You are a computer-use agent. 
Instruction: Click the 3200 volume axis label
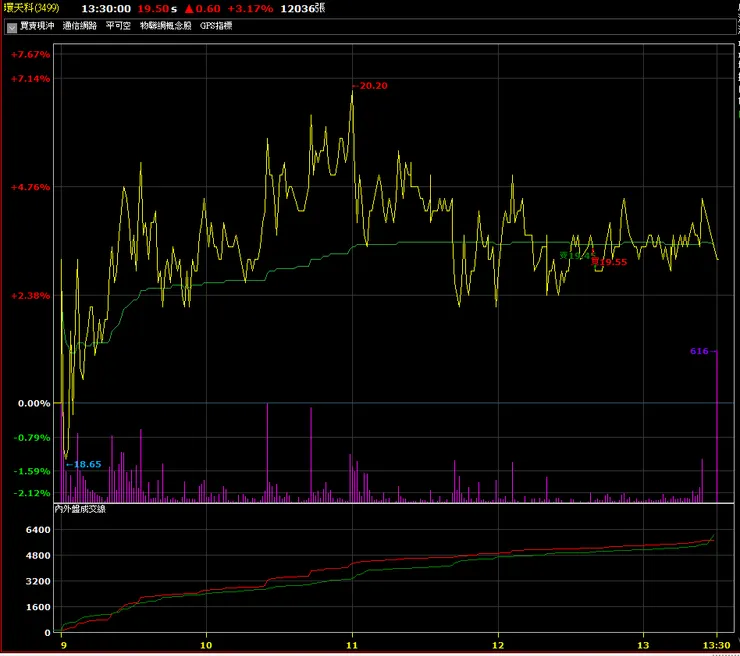(x=38, y=581)
